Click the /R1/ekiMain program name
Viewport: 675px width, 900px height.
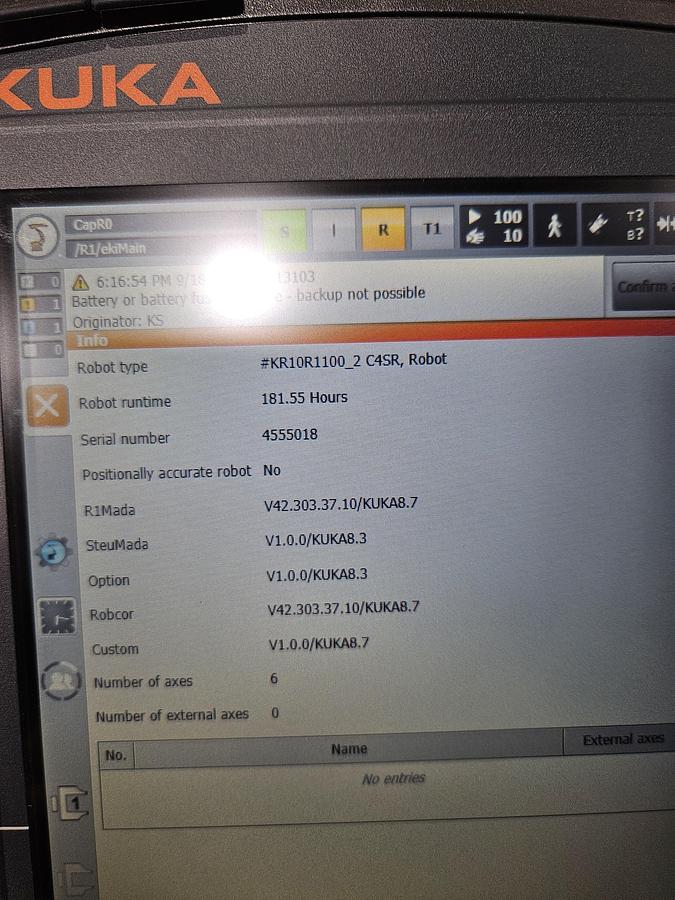click(162, 248)
